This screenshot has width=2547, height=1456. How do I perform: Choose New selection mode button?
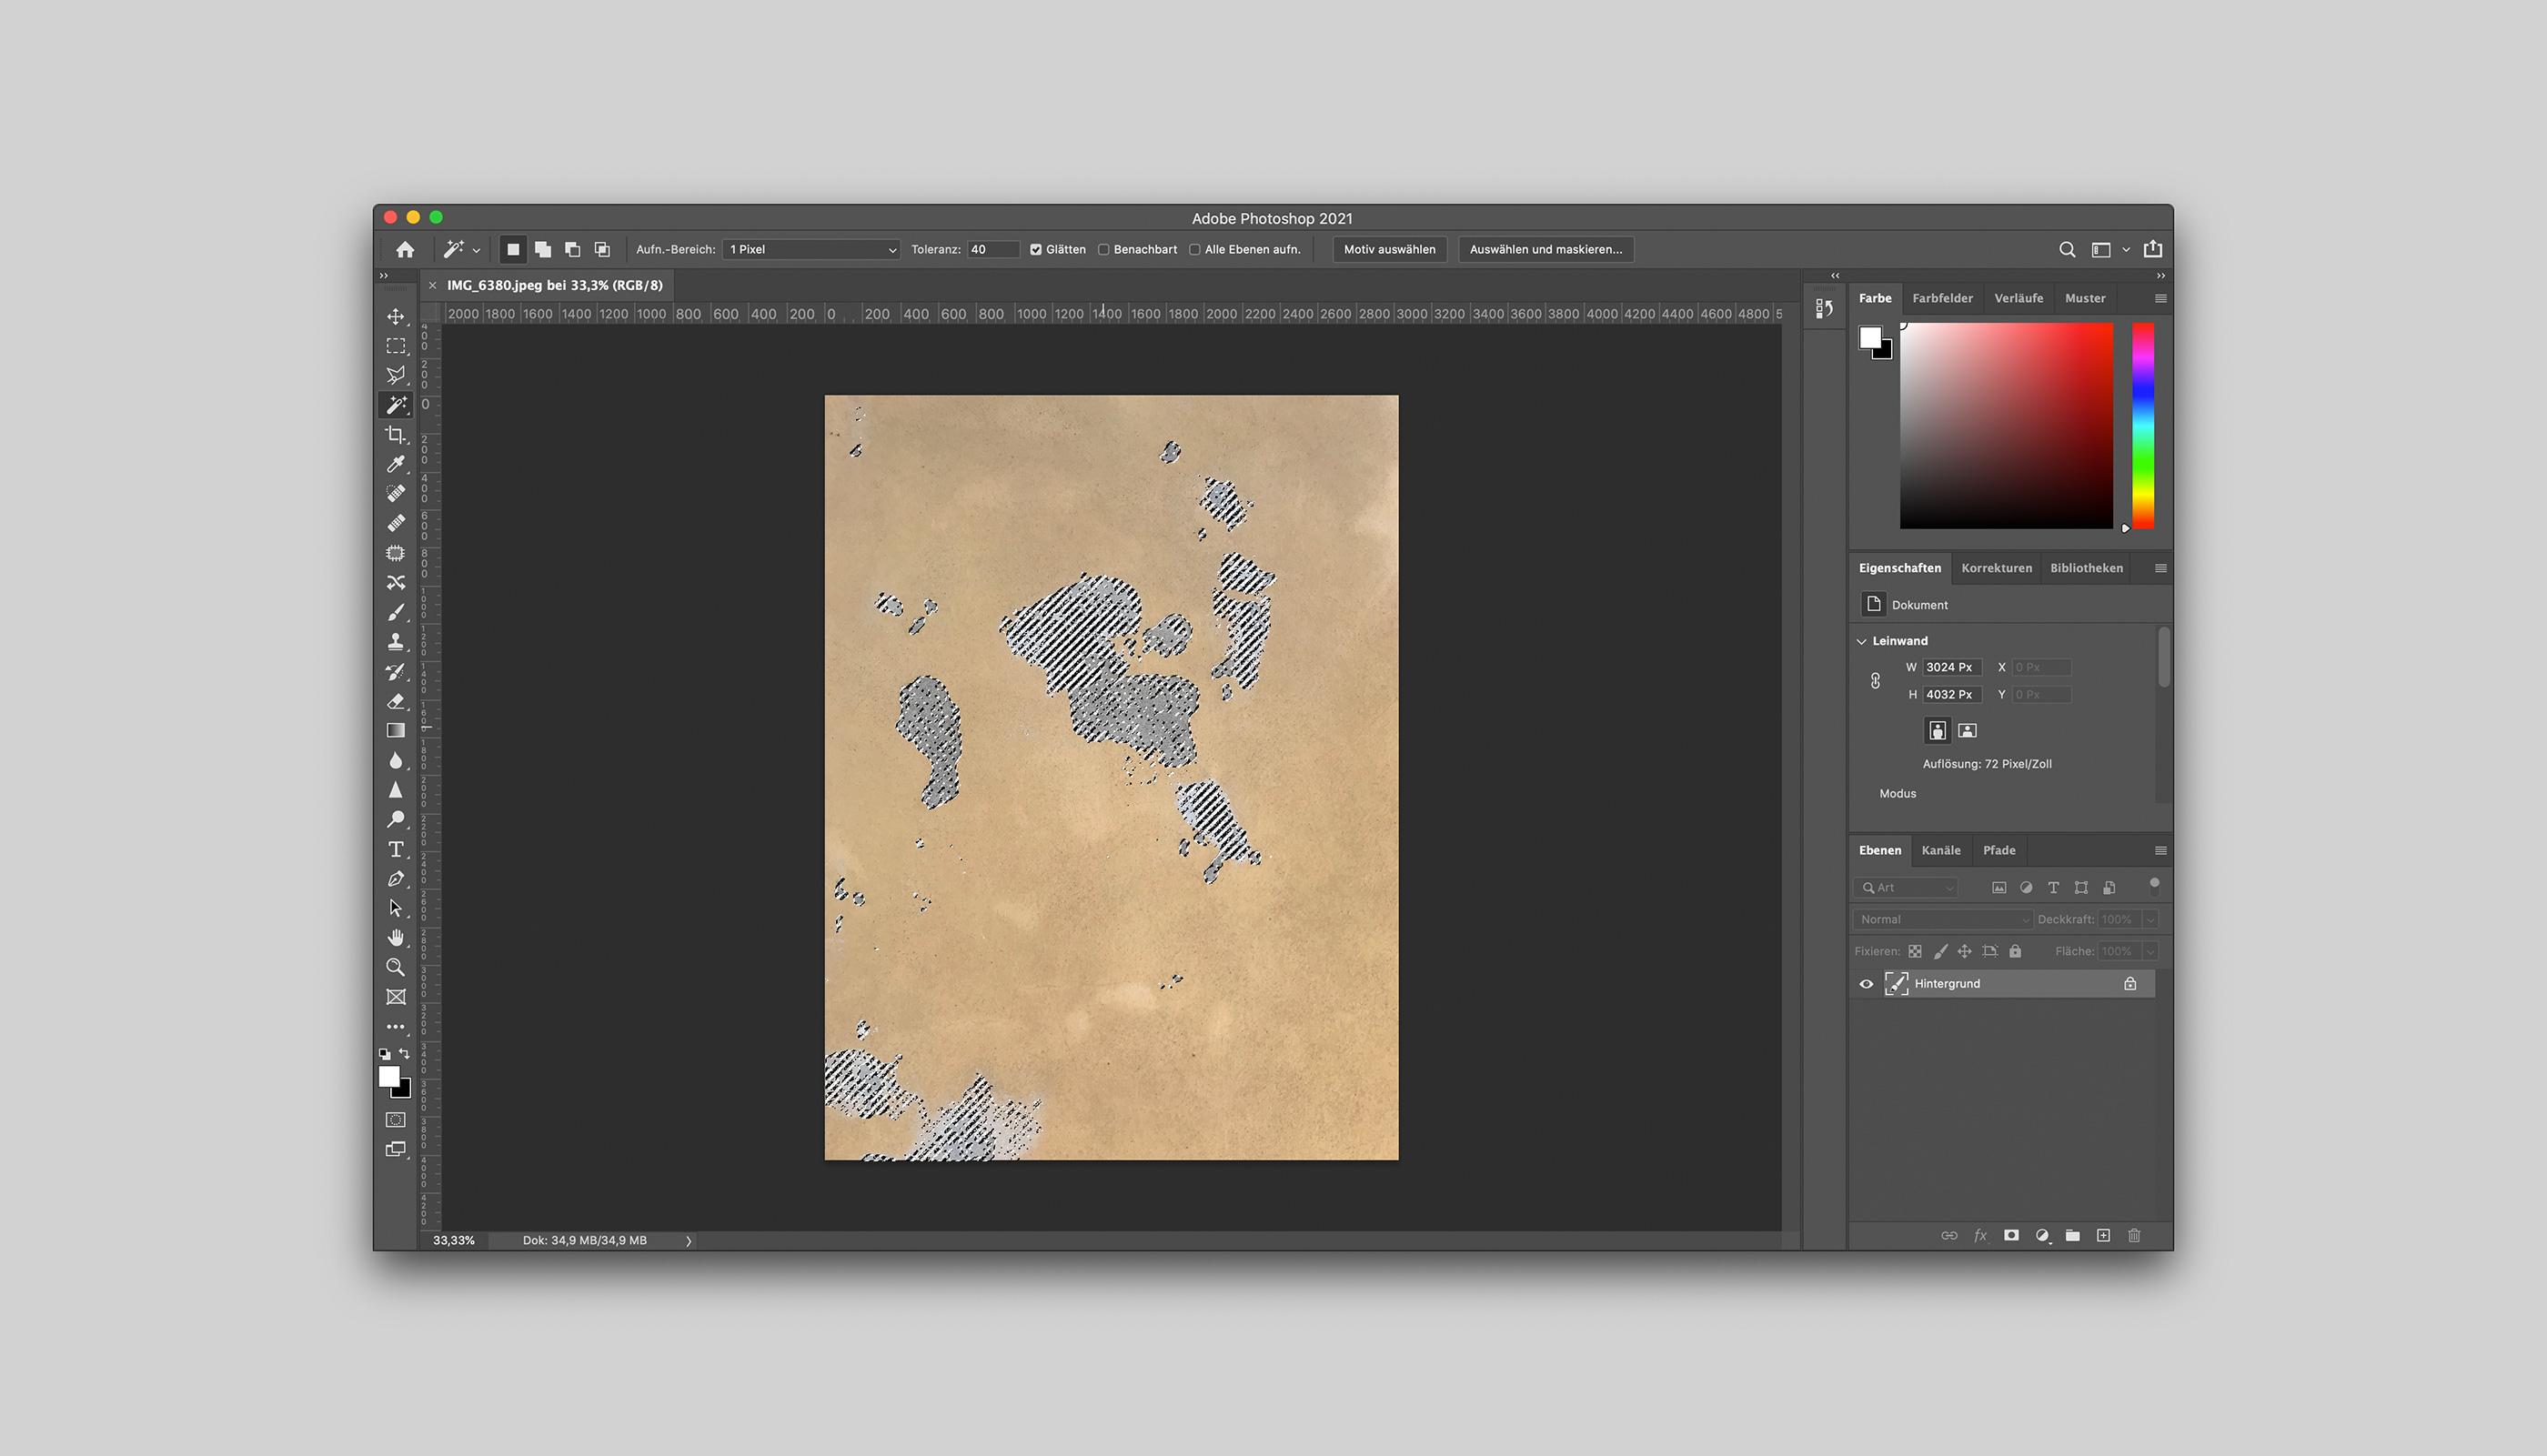513,249
